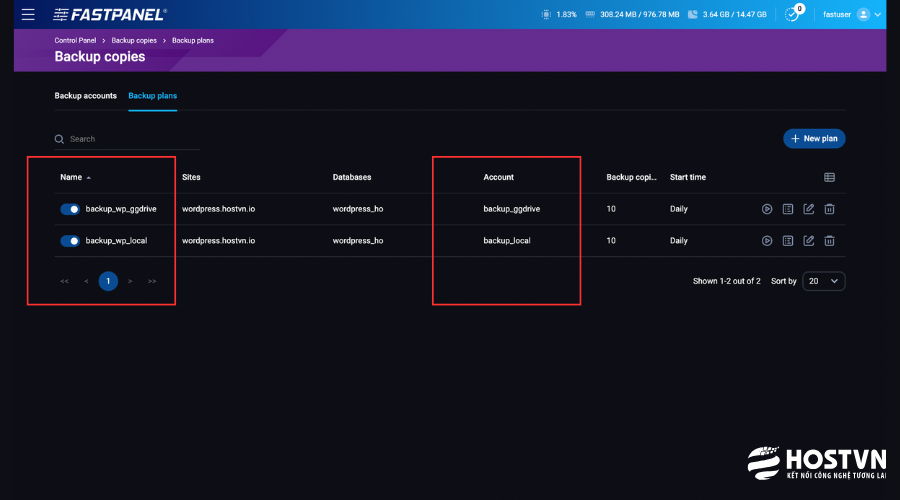View backup list for backup_wp_ggdrive
This screenshot has width=900, height=500.
pos(788,209)
